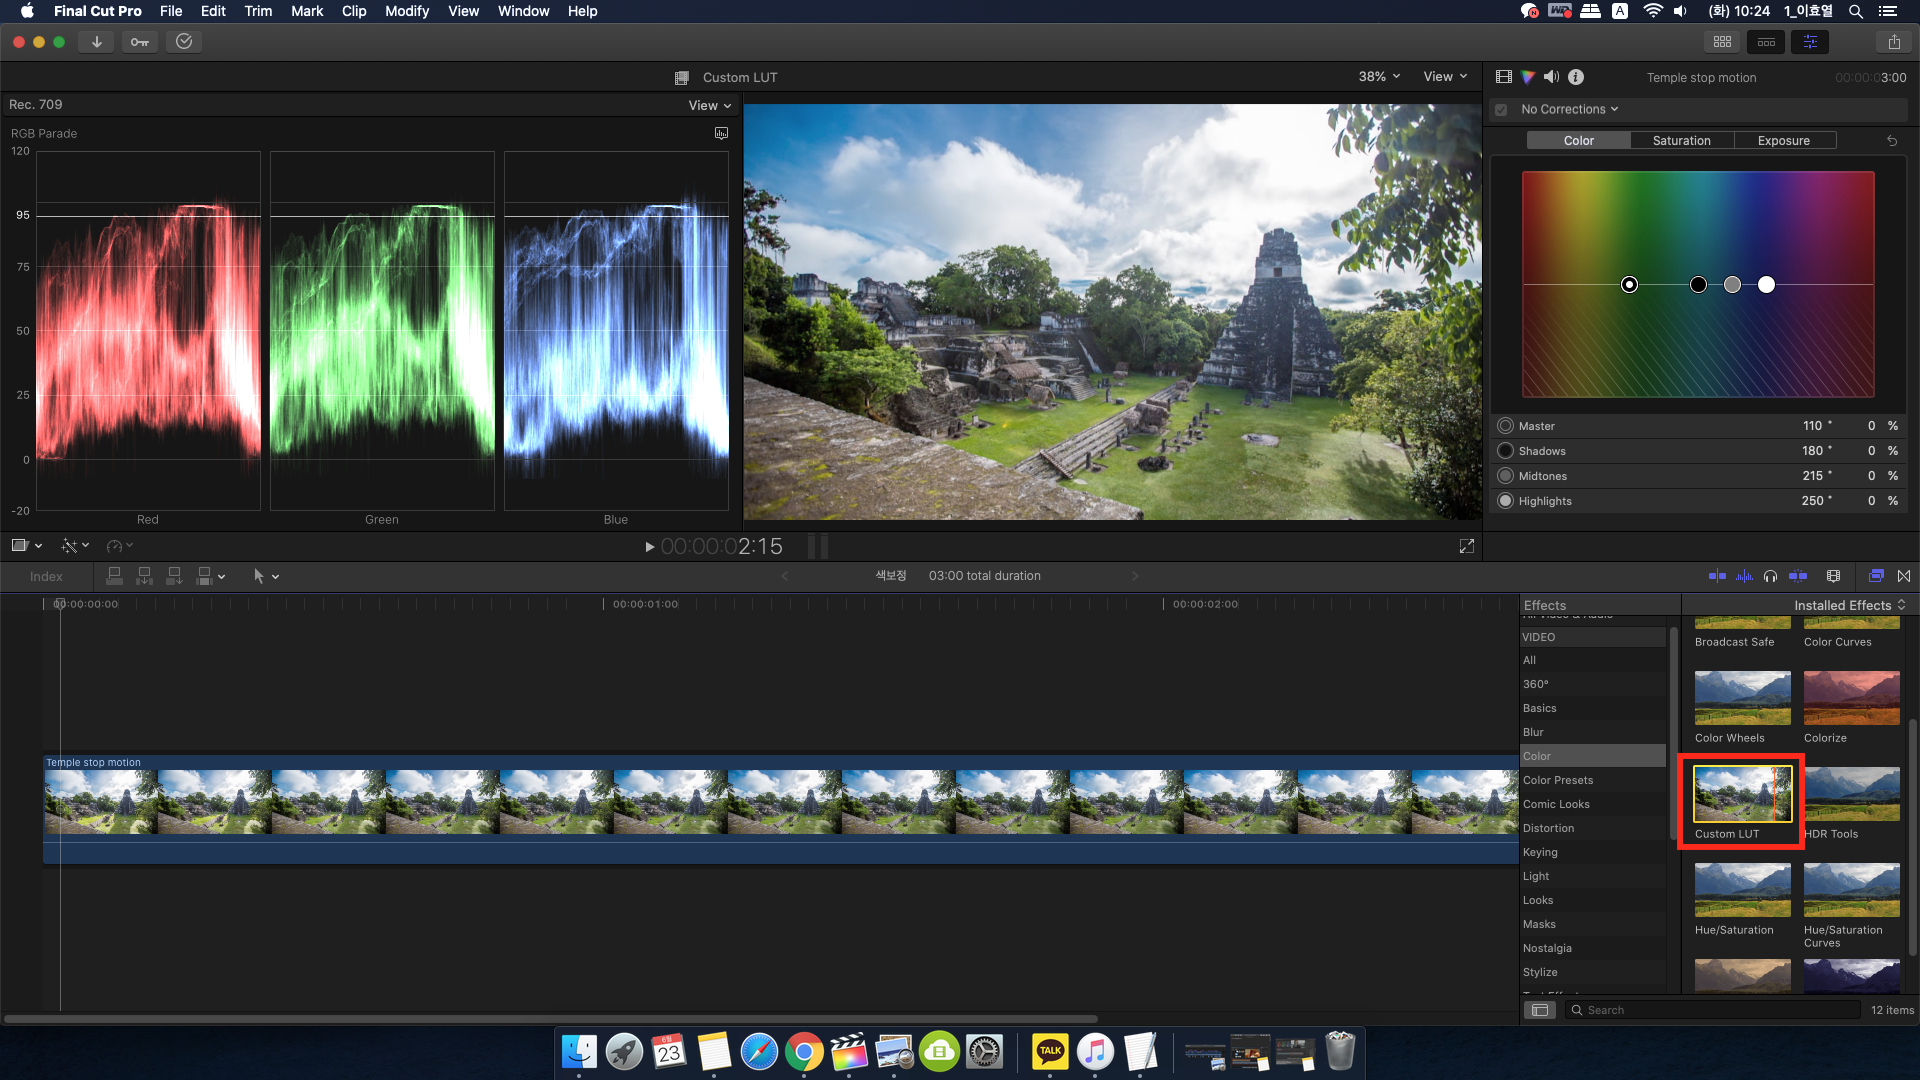Open the No Corrections dropdown
1920x1080 pixels.
[x=1569, y=110]
